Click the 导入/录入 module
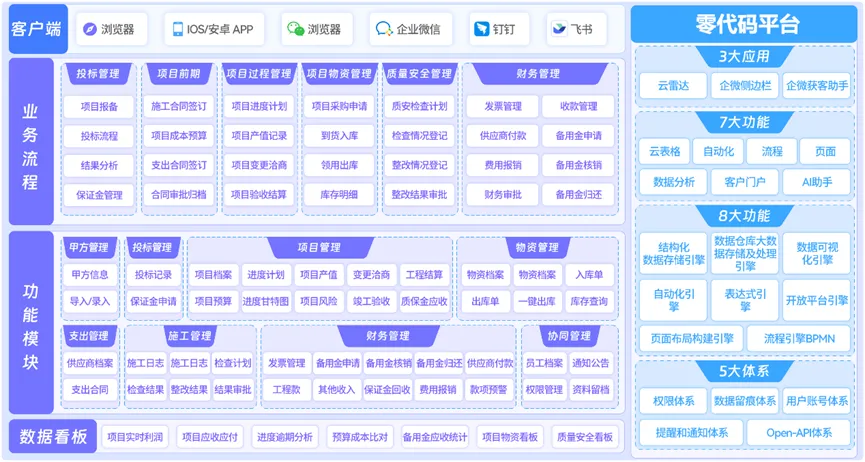 (x=90, y=301)
